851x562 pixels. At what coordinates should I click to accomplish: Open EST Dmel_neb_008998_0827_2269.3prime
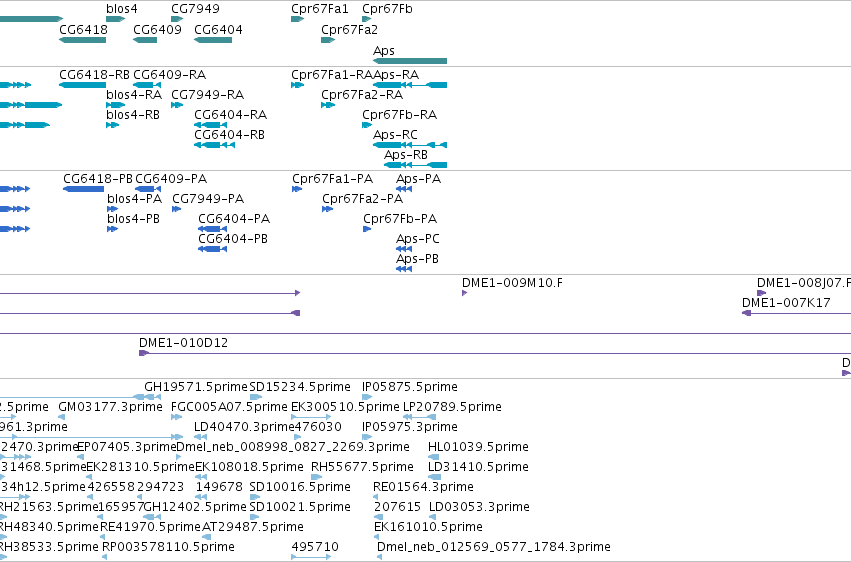(x=293, y=447)
